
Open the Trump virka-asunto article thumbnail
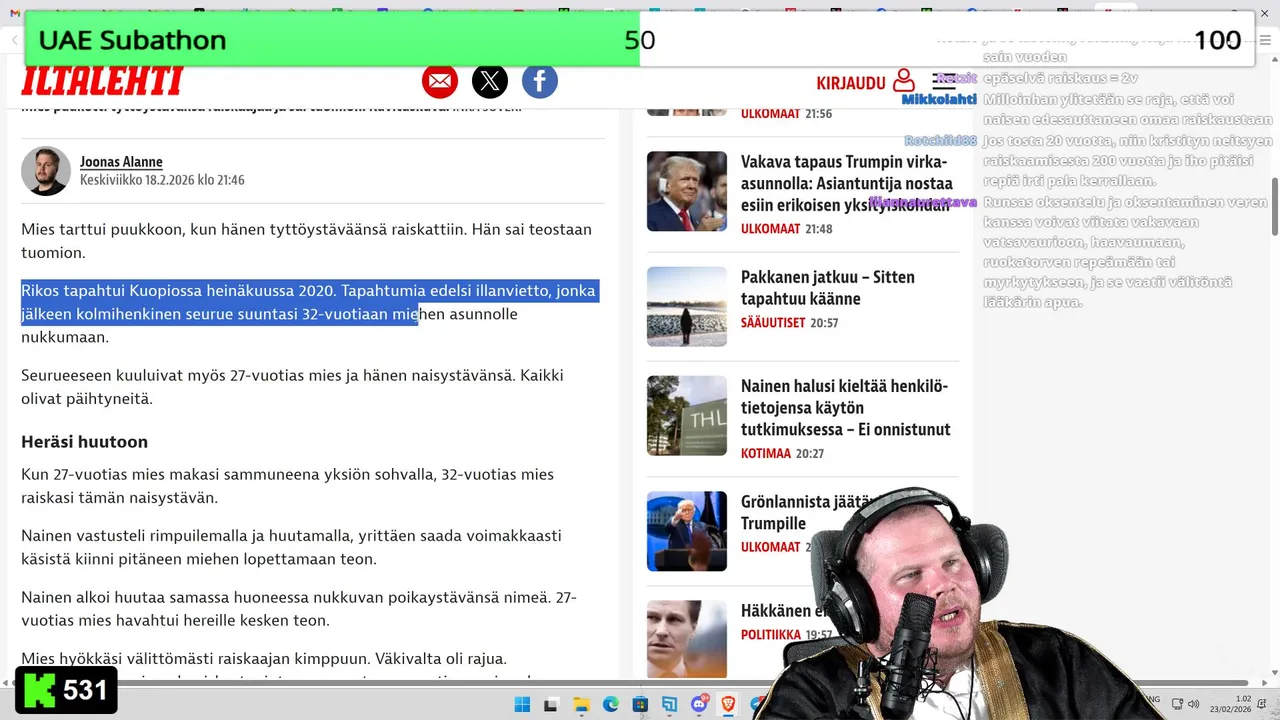coord(687,191)
